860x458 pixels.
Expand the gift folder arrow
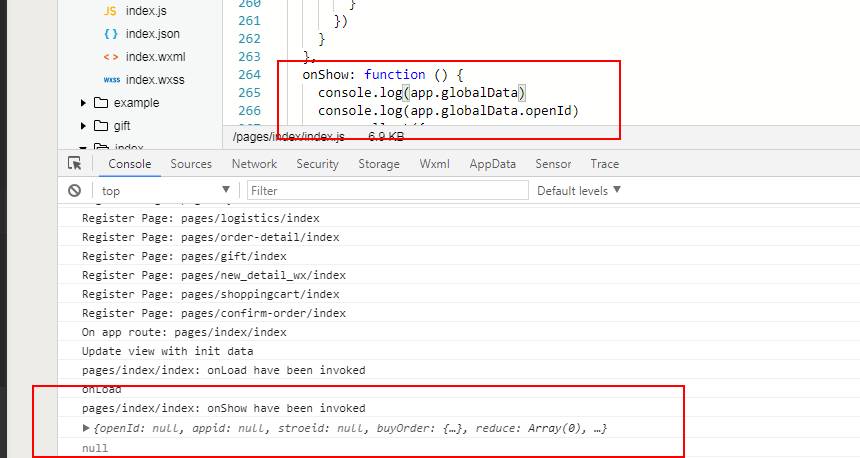(83, 126)
